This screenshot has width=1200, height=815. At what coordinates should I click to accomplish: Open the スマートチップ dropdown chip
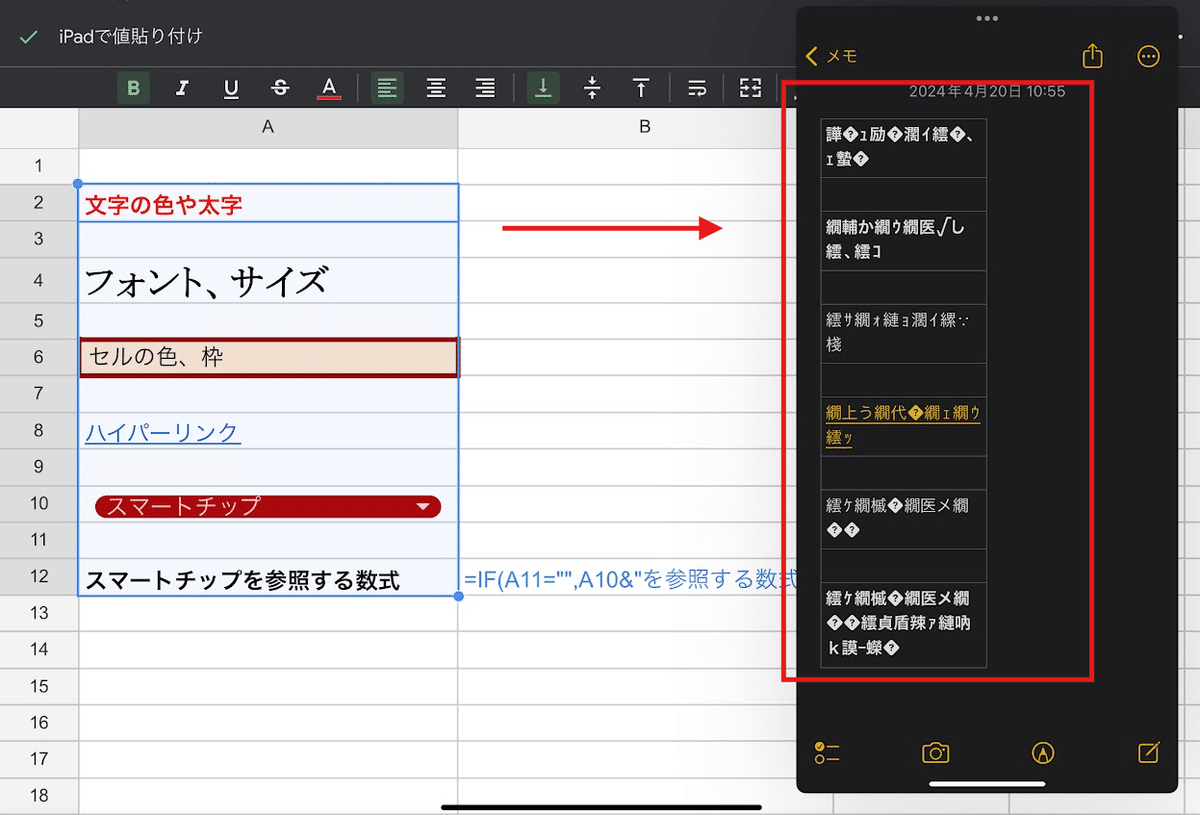click(268, 506)
